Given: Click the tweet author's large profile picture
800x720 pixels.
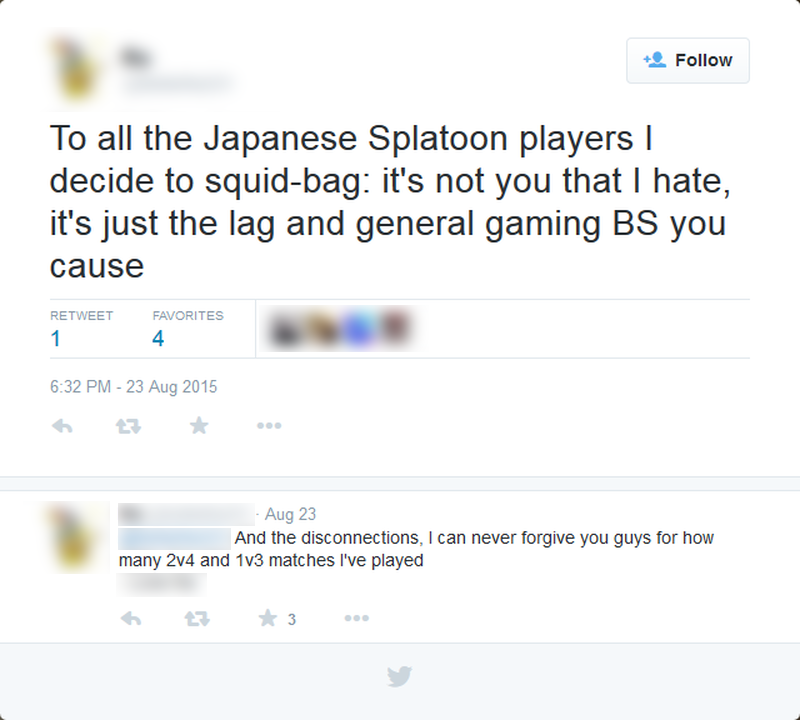Looking at the screenshot, I should [x=78, y=68].
